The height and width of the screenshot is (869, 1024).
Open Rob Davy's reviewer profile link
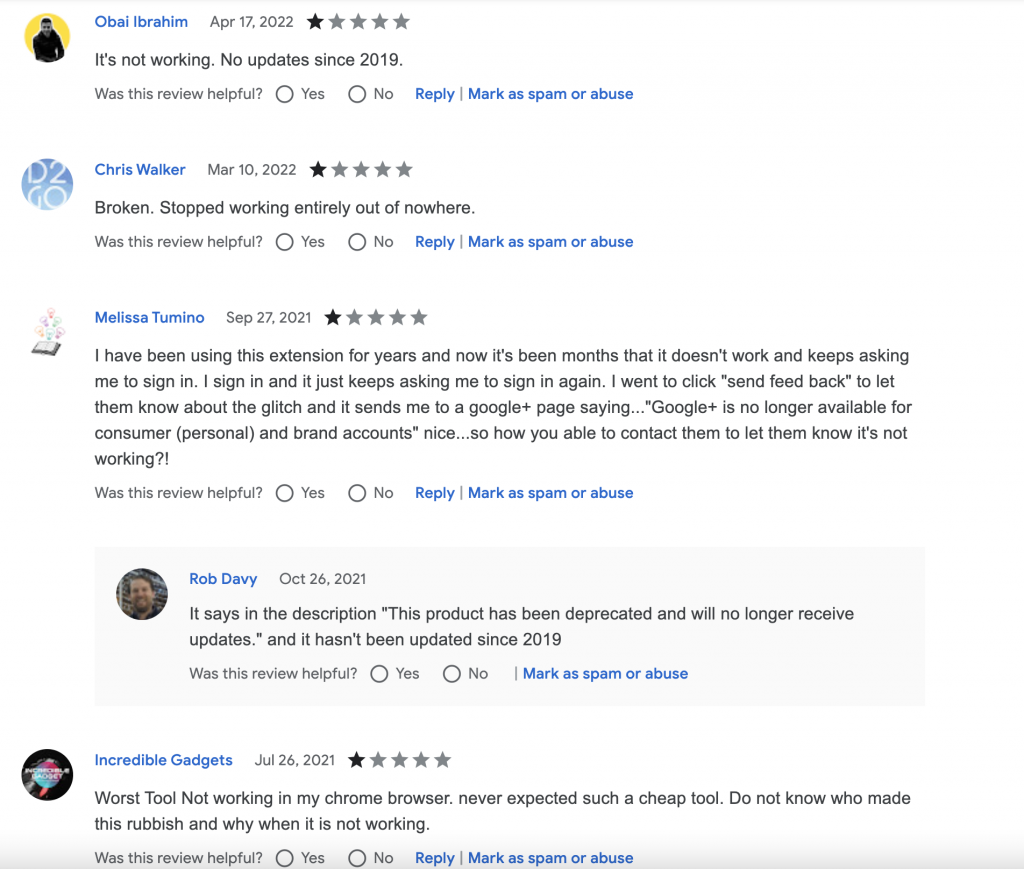point(223,578)
